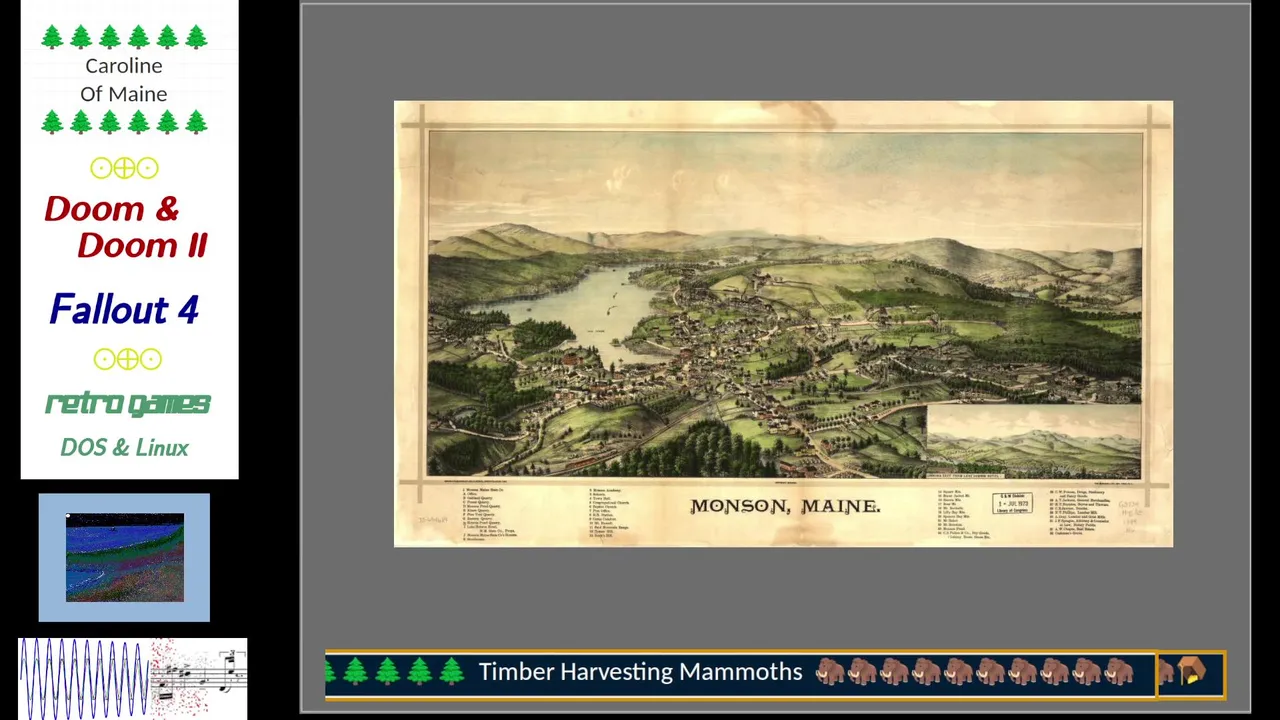The image size is (1280, 720).
Task: Click the inset mountain view on map
Action: 1033,441
